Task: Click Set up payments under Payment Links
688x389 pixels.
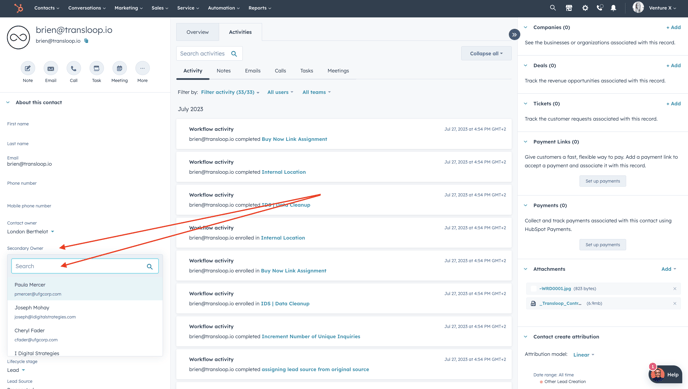Action: pyautogui.click(x=603, y=181)
